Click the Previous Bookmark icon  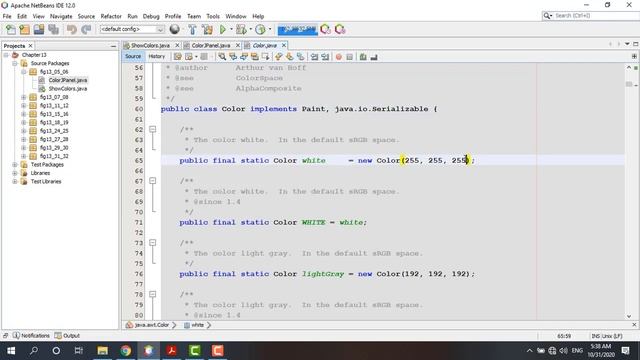tap(278, 57)
